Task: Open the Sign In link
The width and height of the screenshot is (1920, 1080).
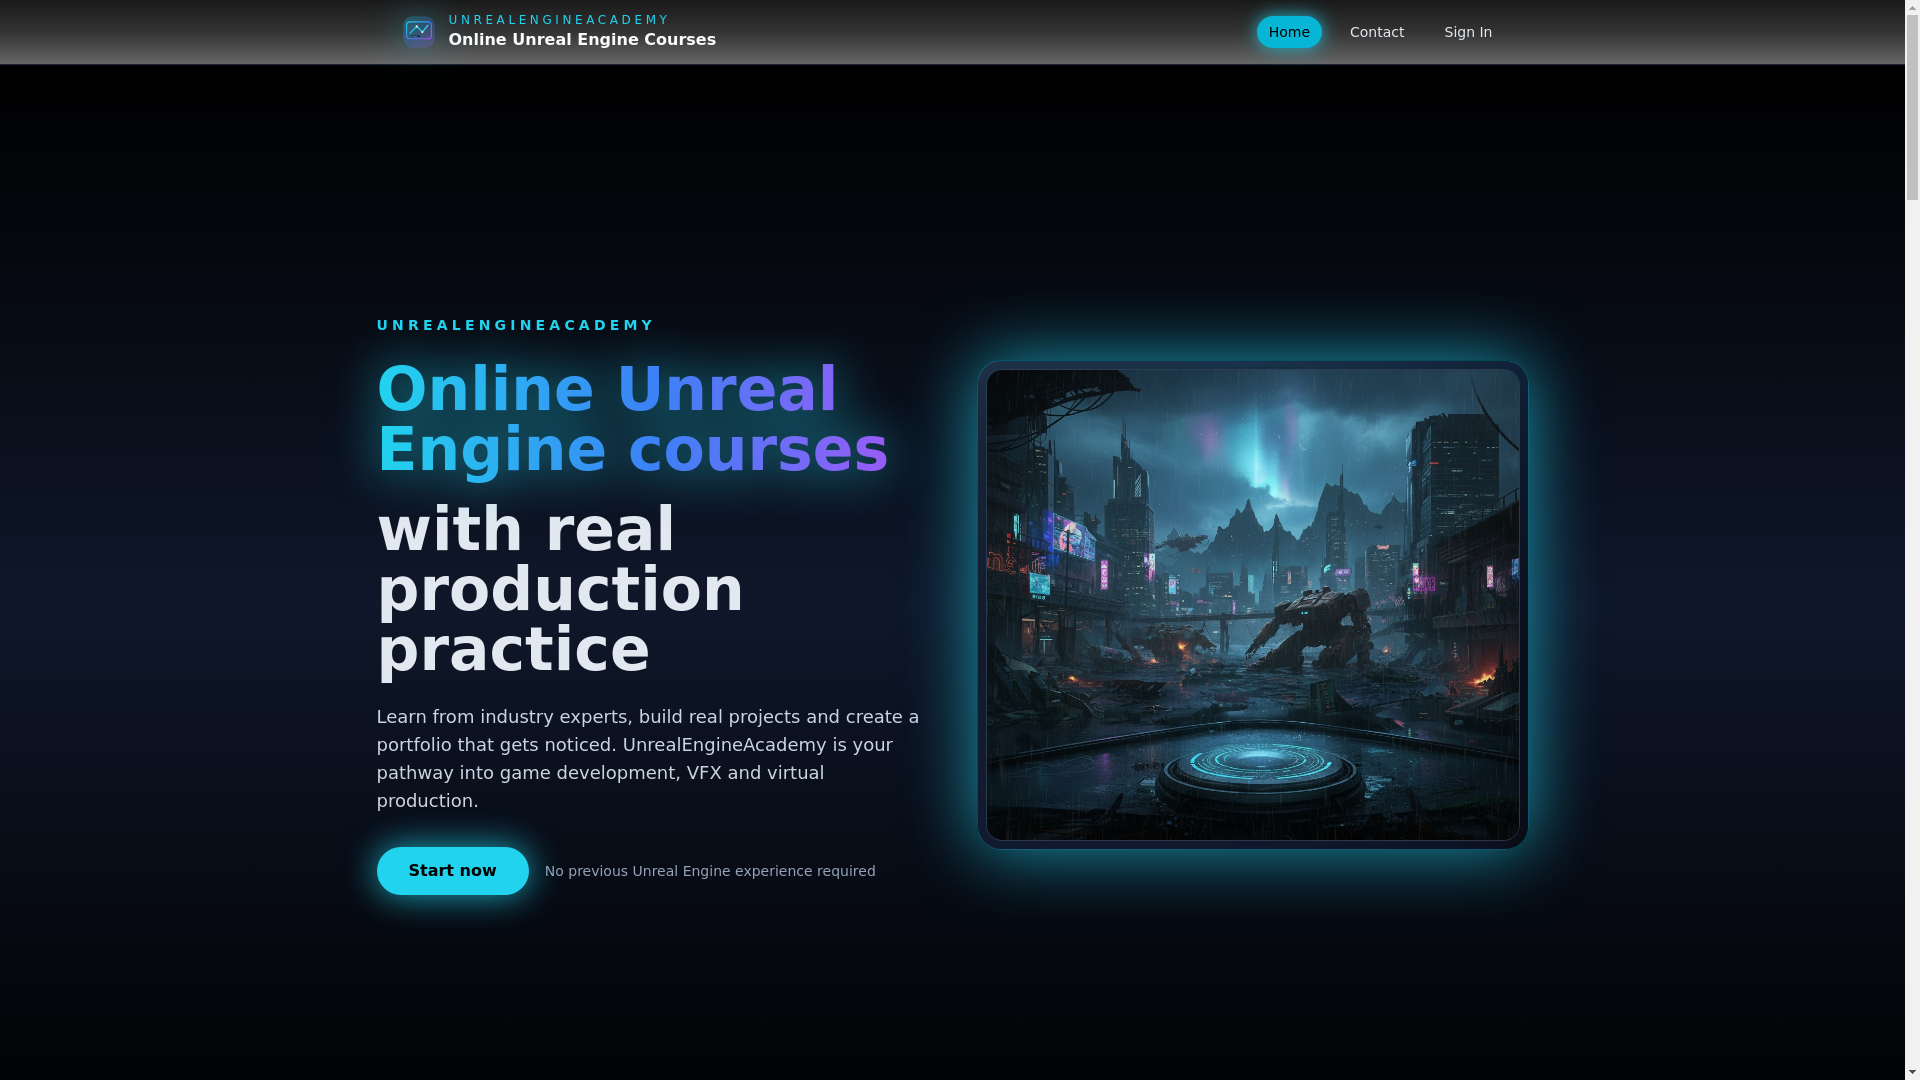Action: 1468,32
